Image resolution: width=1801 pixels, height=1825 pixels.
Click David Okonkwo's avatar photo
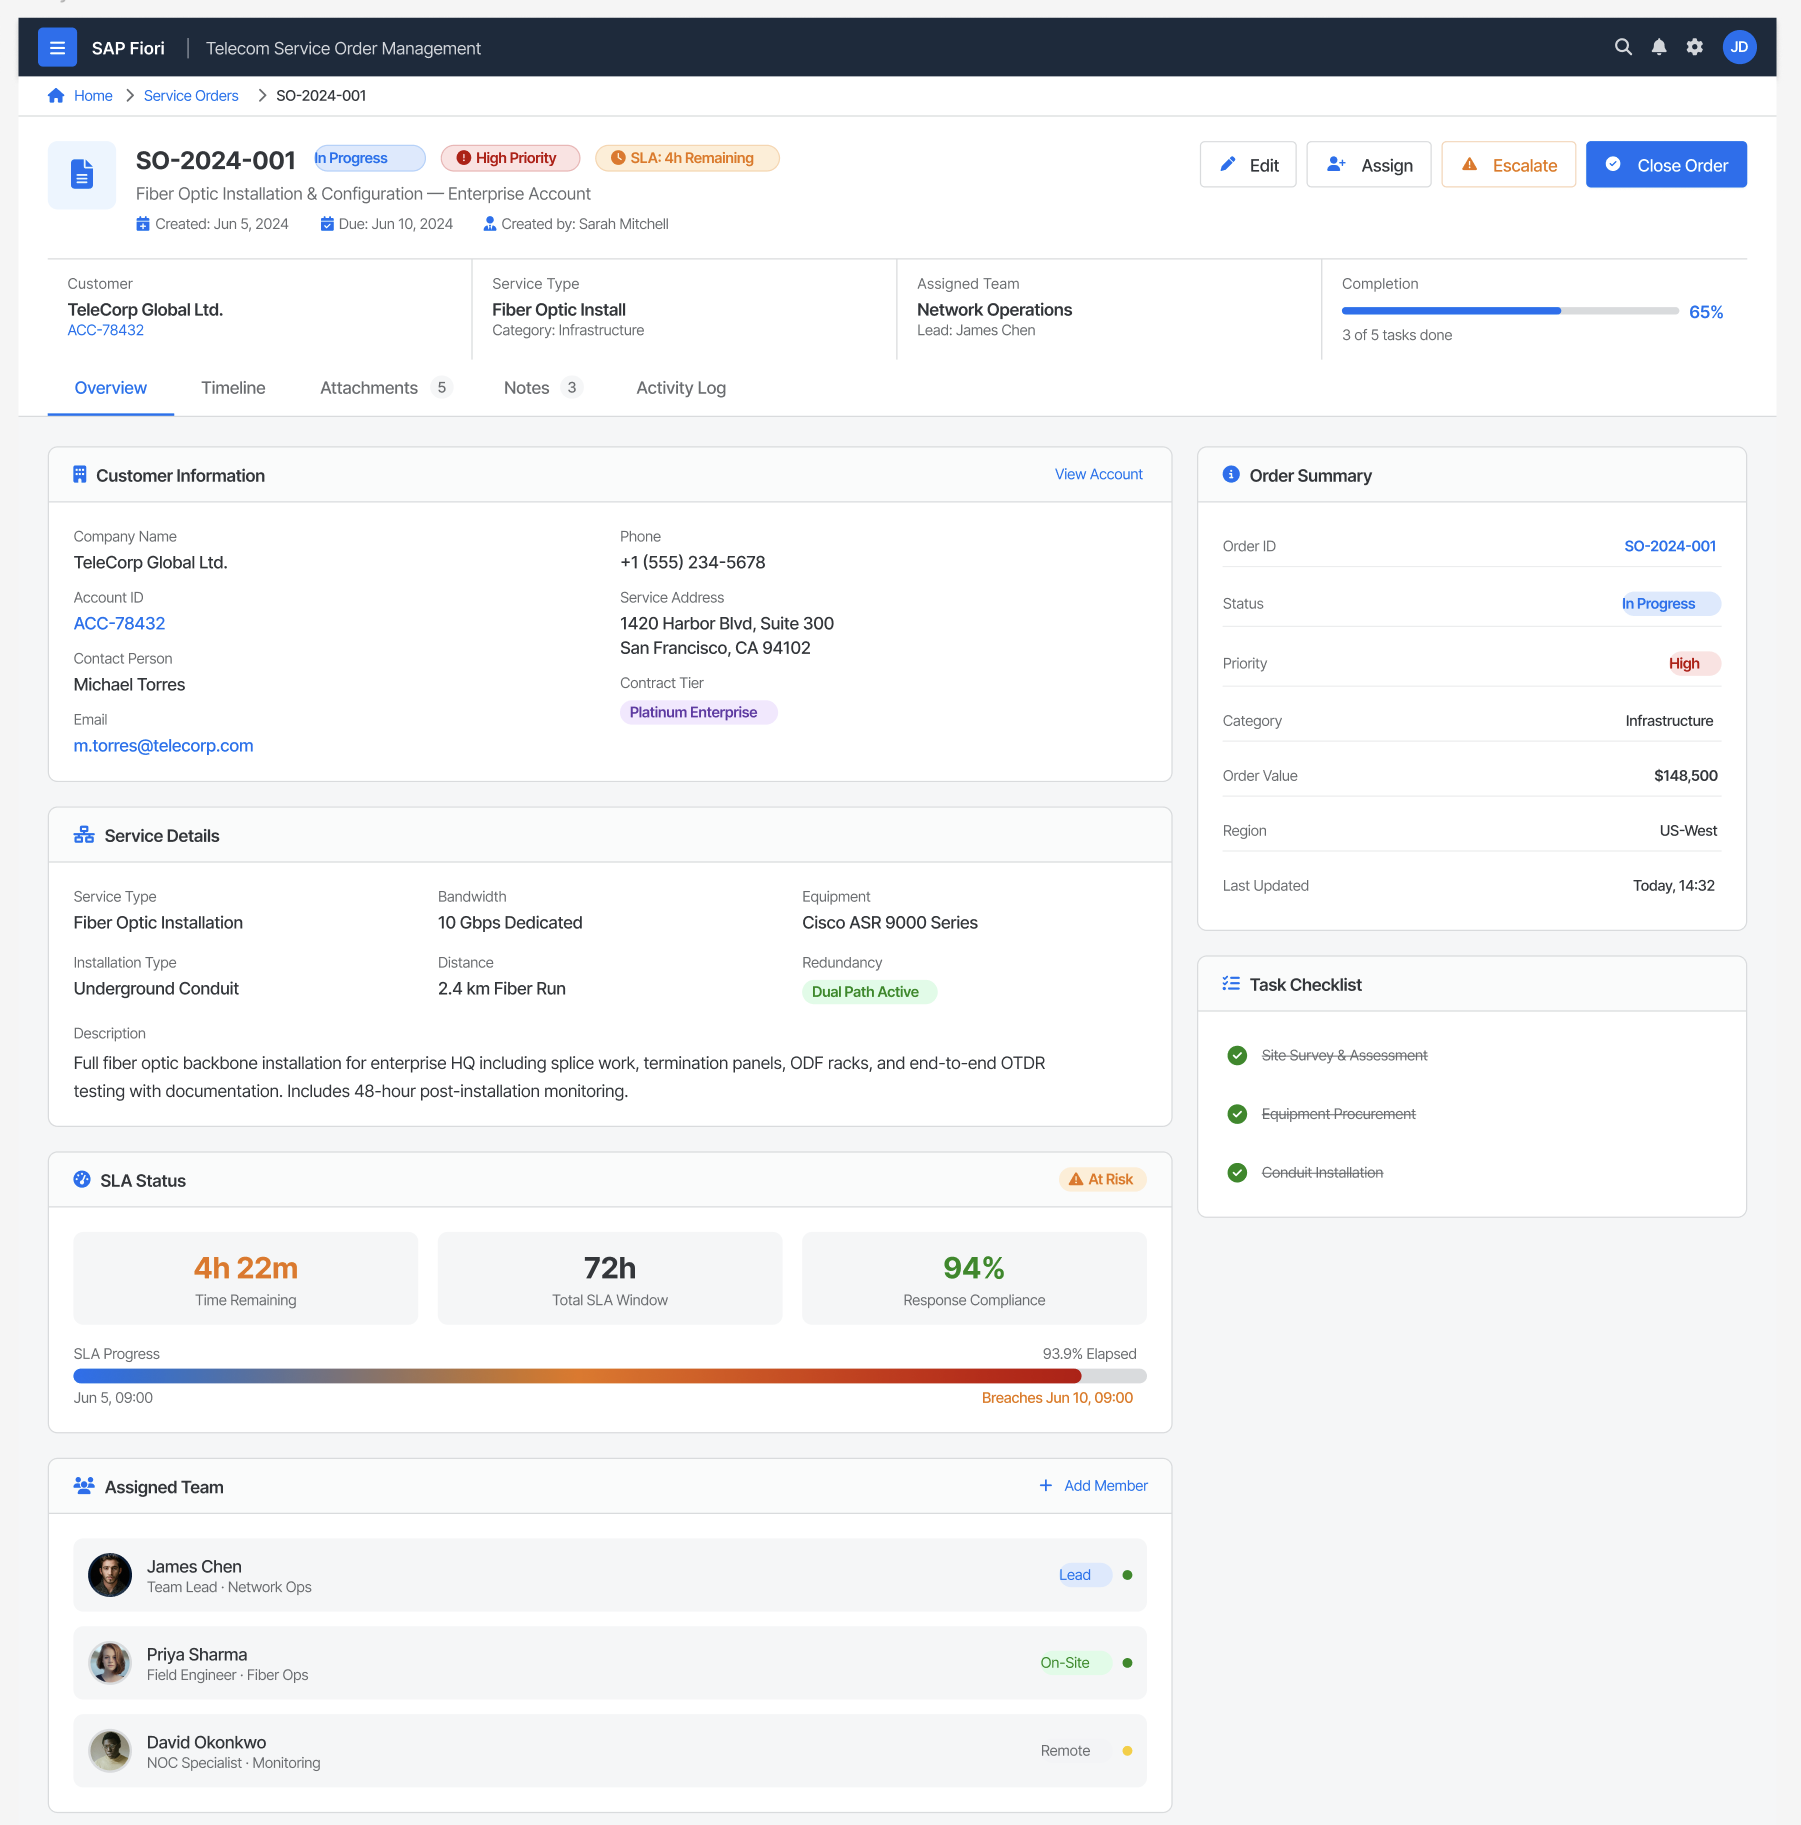[x=110, y=1751]
